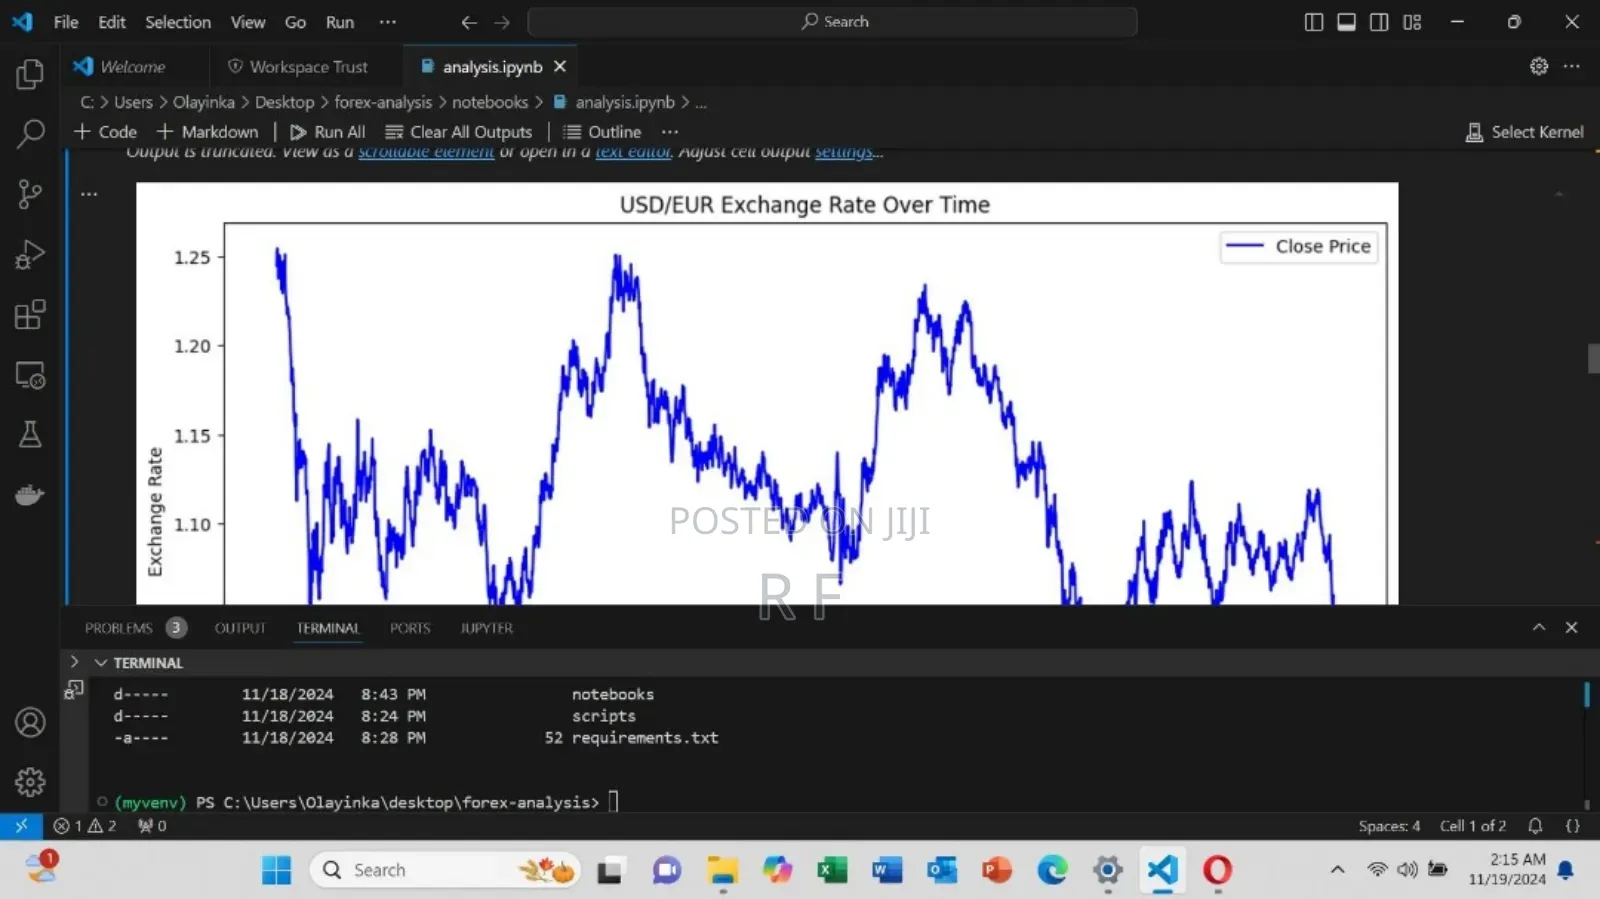The width and height of the screenshot is (1600, 899).
Task: Open the View menu
Action: click(x=248, y=22)
